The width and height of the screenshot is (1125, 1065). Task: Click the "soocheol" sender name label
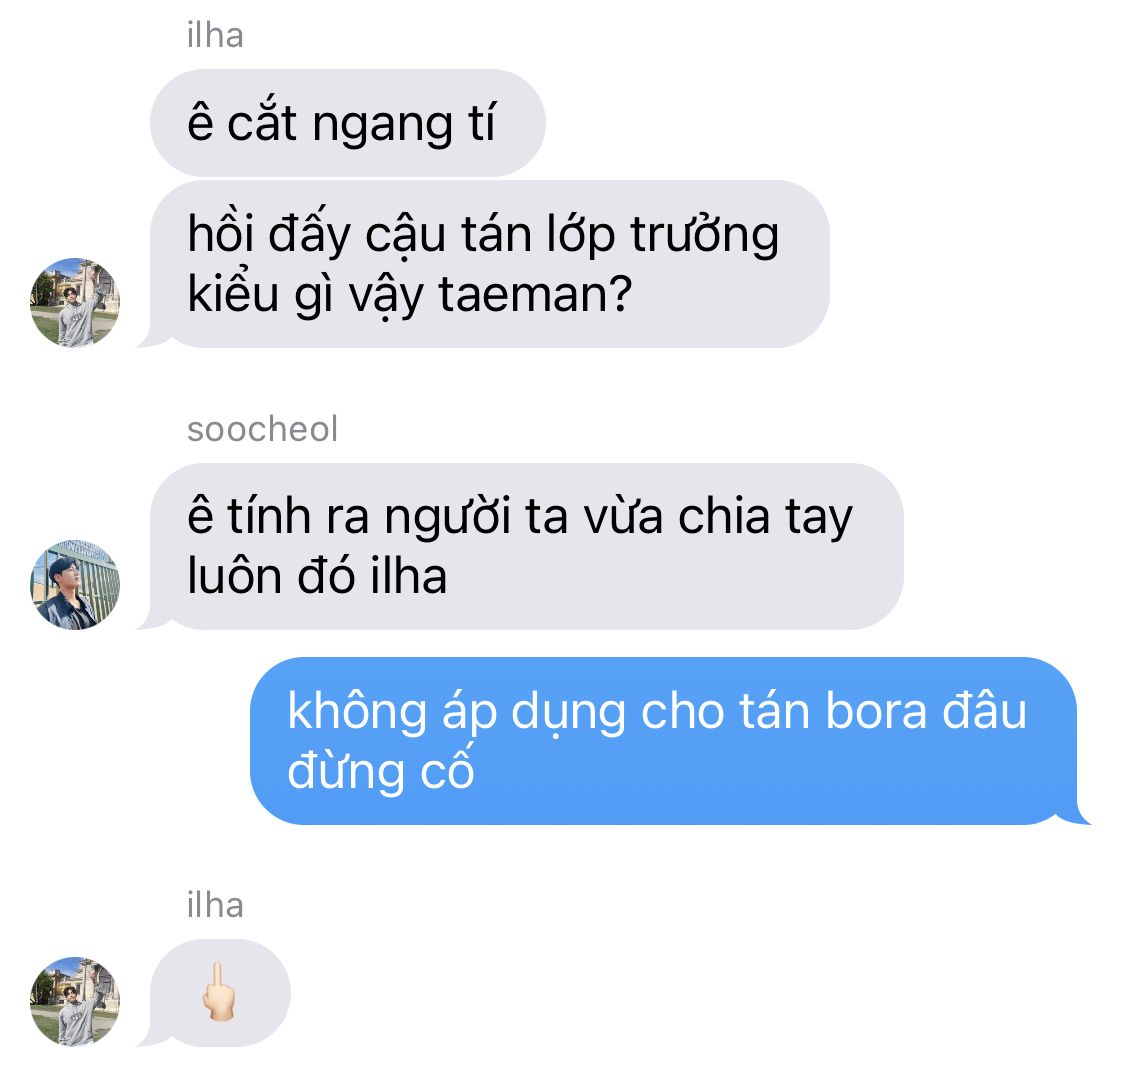click(x=262, y=429)
